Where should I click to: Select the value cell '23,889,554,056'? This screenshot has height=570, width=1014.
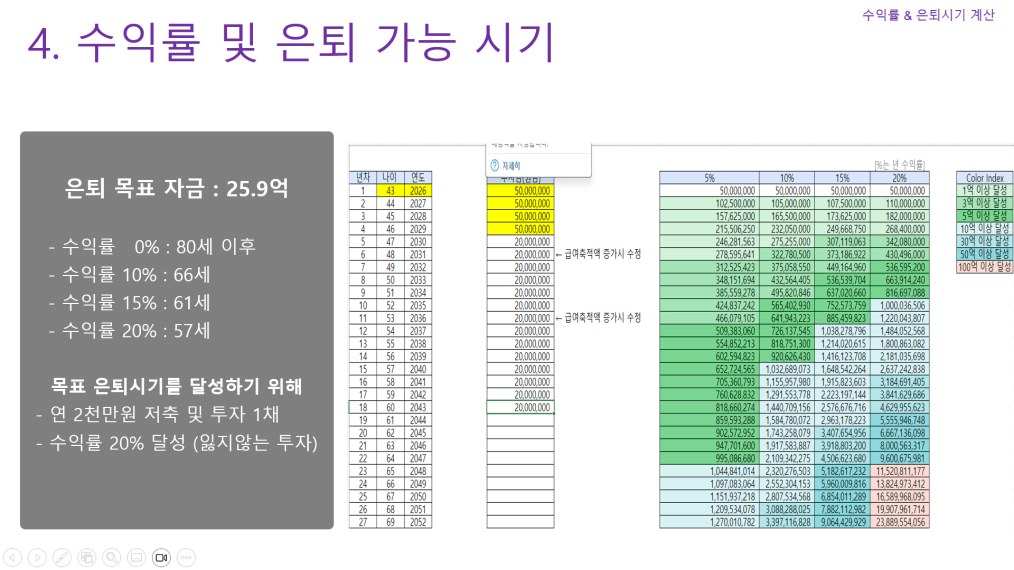[x=900, y=522]
